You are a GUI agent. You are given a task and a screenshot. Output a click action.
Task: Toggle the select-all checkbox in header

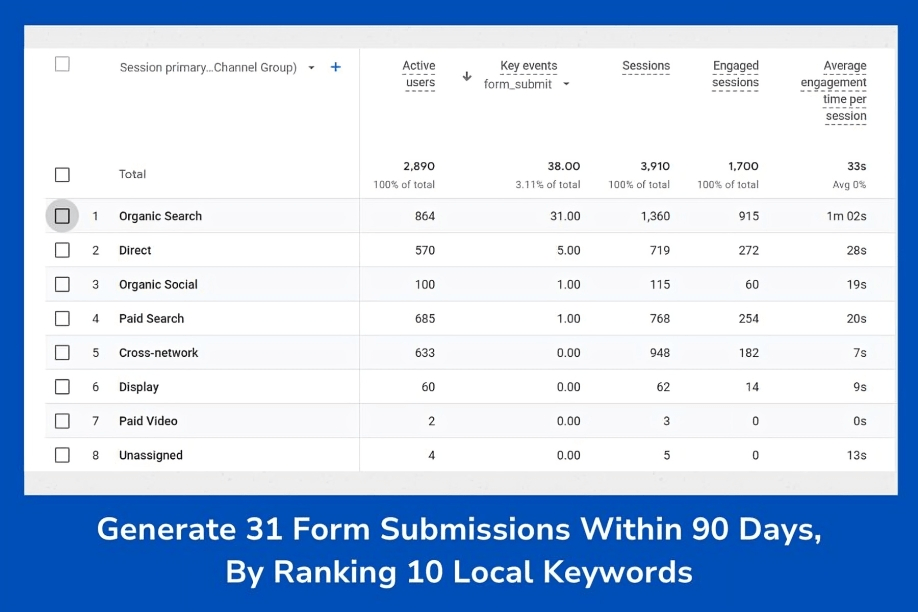(62, 65)
